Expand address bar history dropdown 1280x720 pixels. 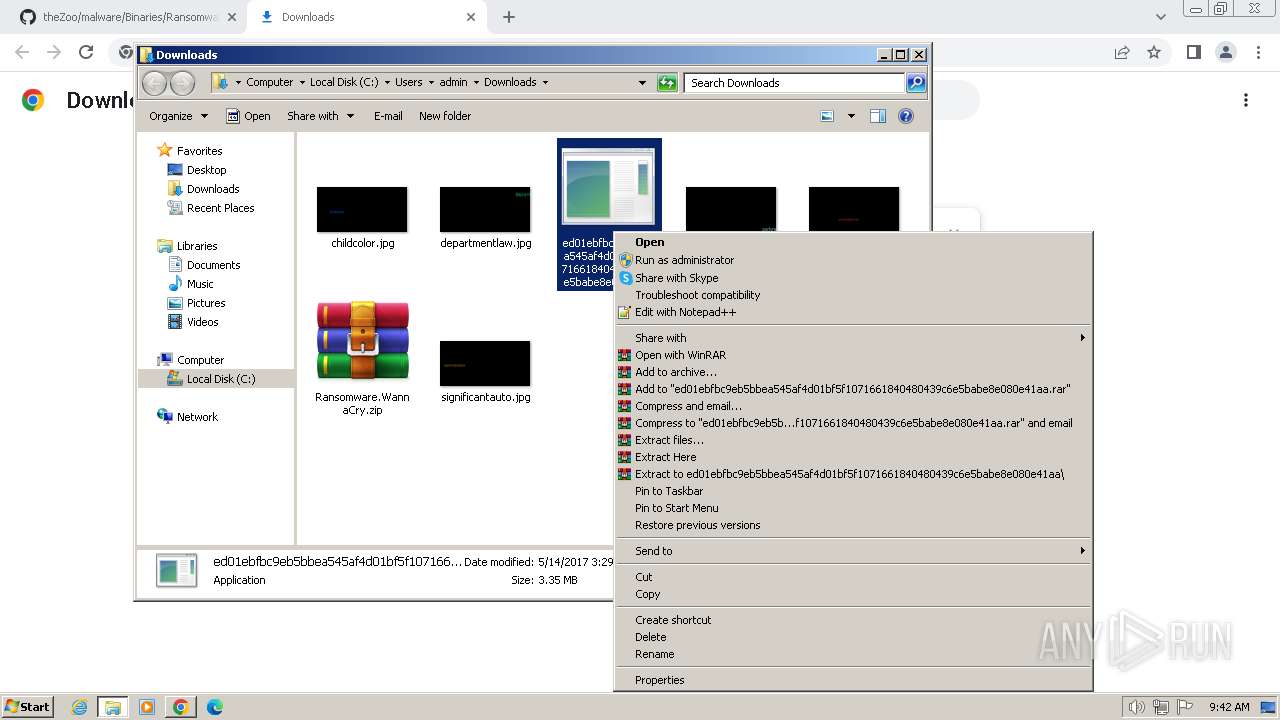(642, 83)
